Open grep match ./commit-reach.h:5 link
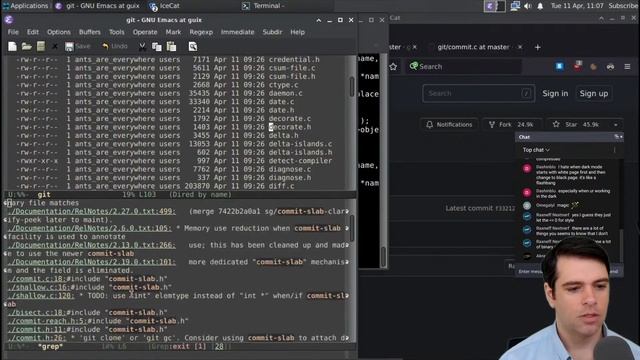640x360 pixels. (x=47, y=321)
